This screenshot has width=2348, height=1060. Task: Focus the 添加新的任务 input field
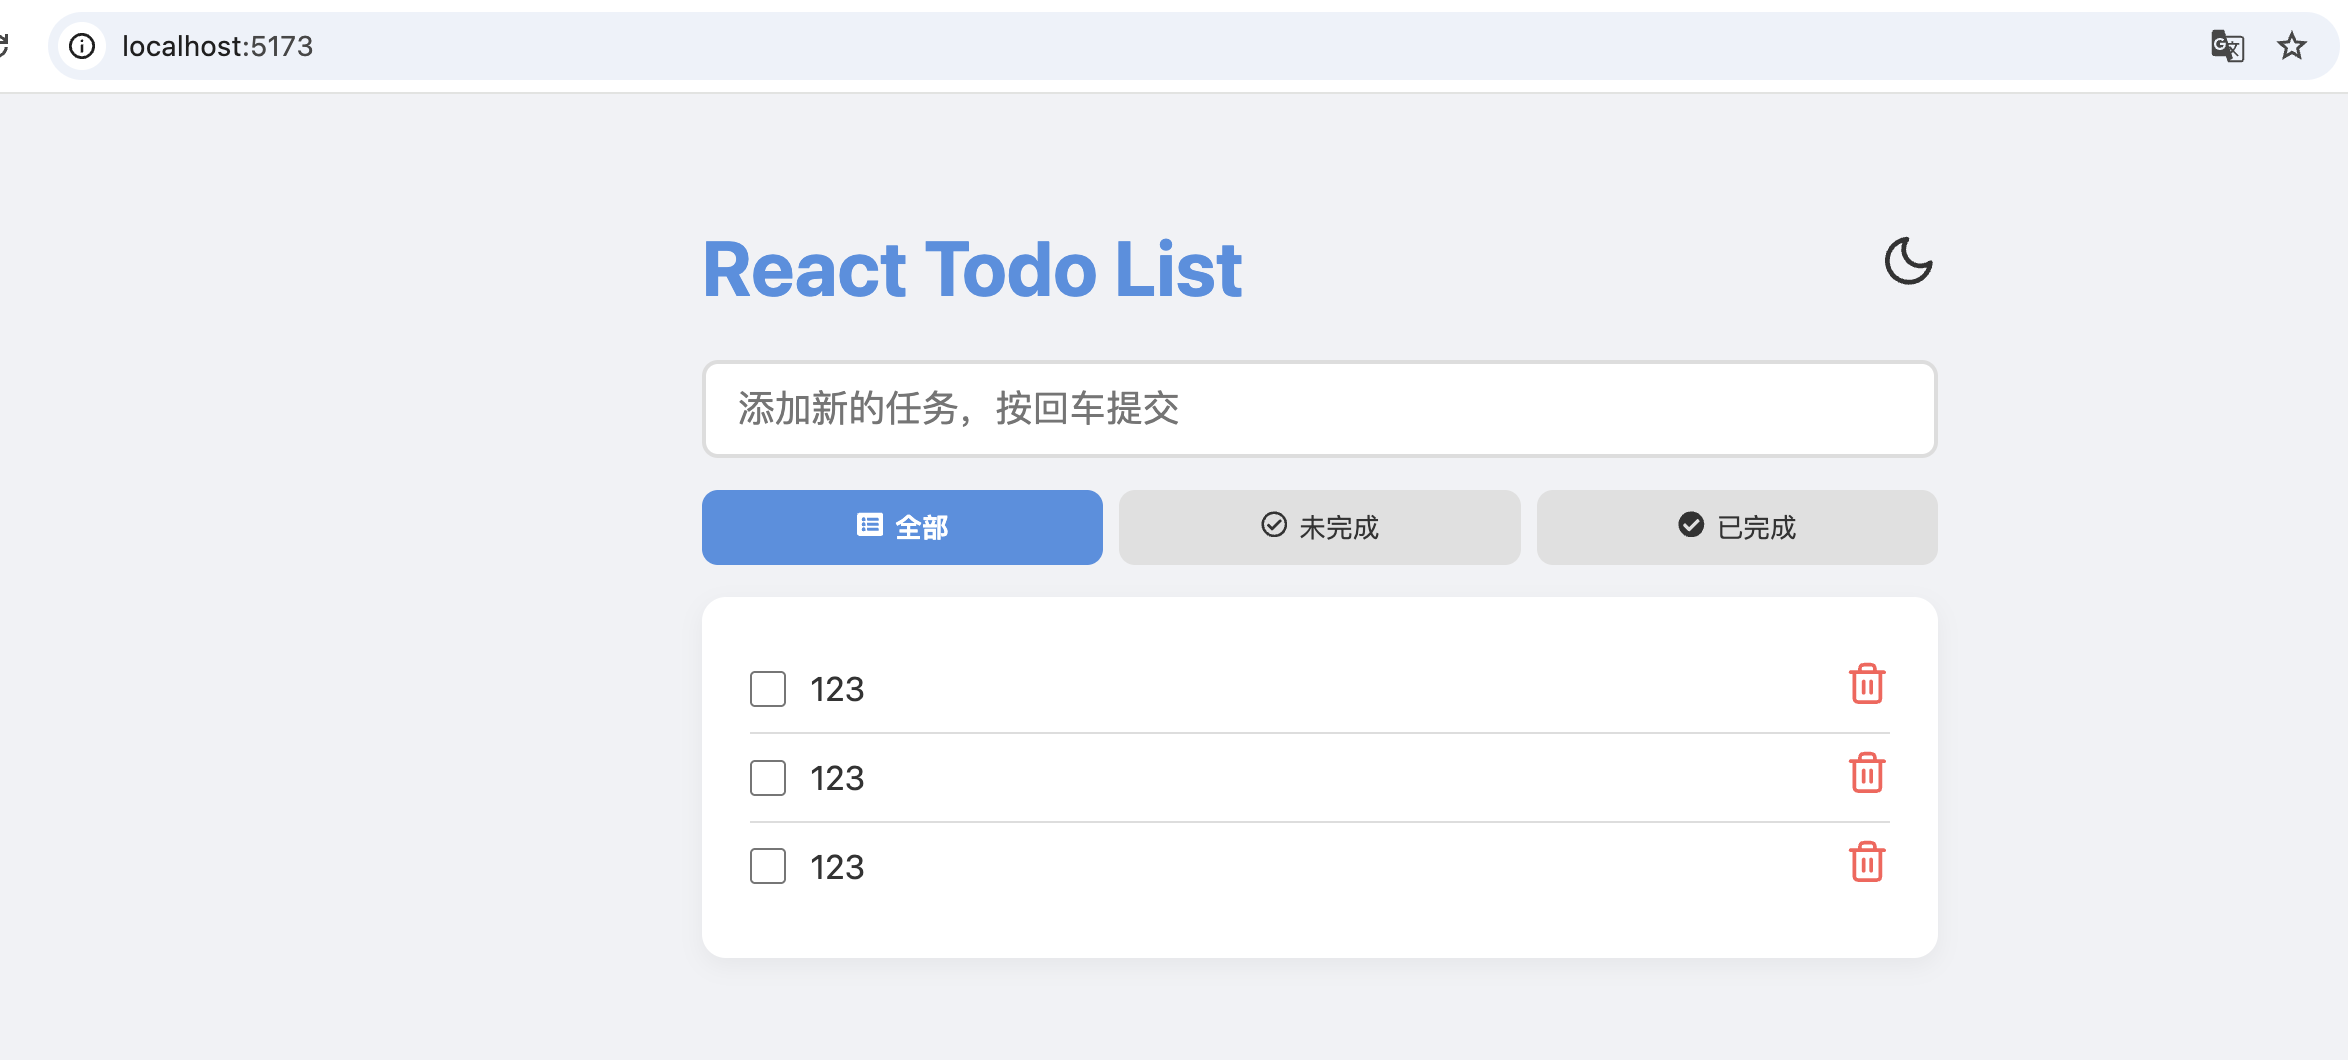coord(1319,409)
